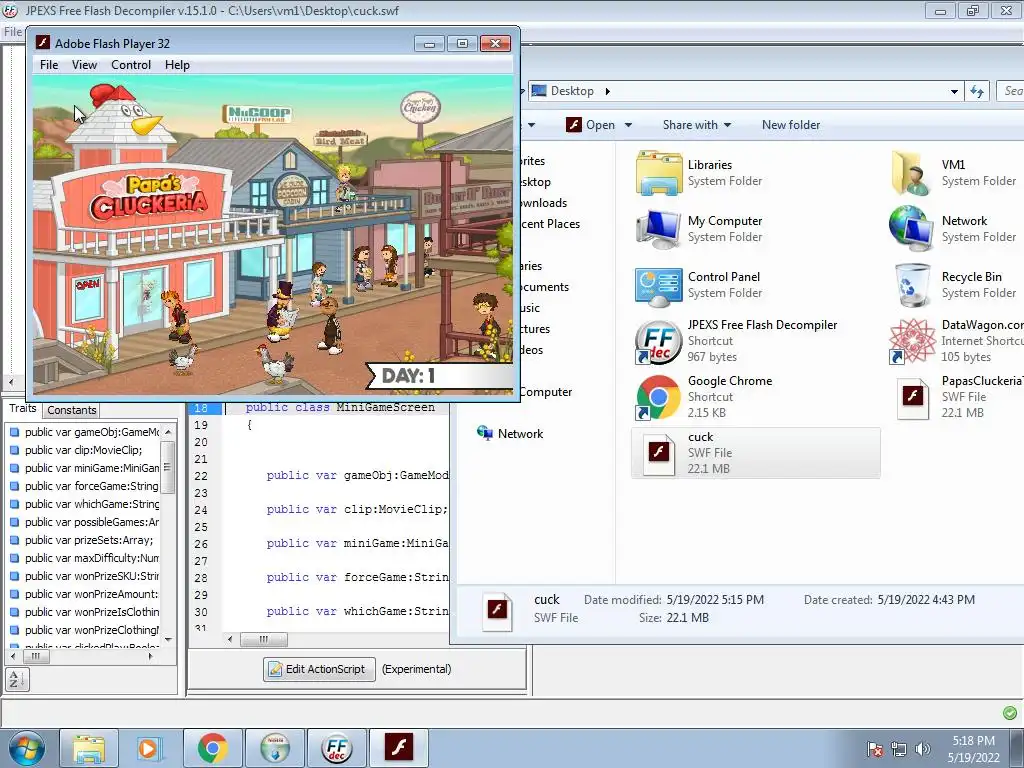This screenshot has width=1024, height=768.
Task: Click the Explorer refresh button
Action: (977, 91)
